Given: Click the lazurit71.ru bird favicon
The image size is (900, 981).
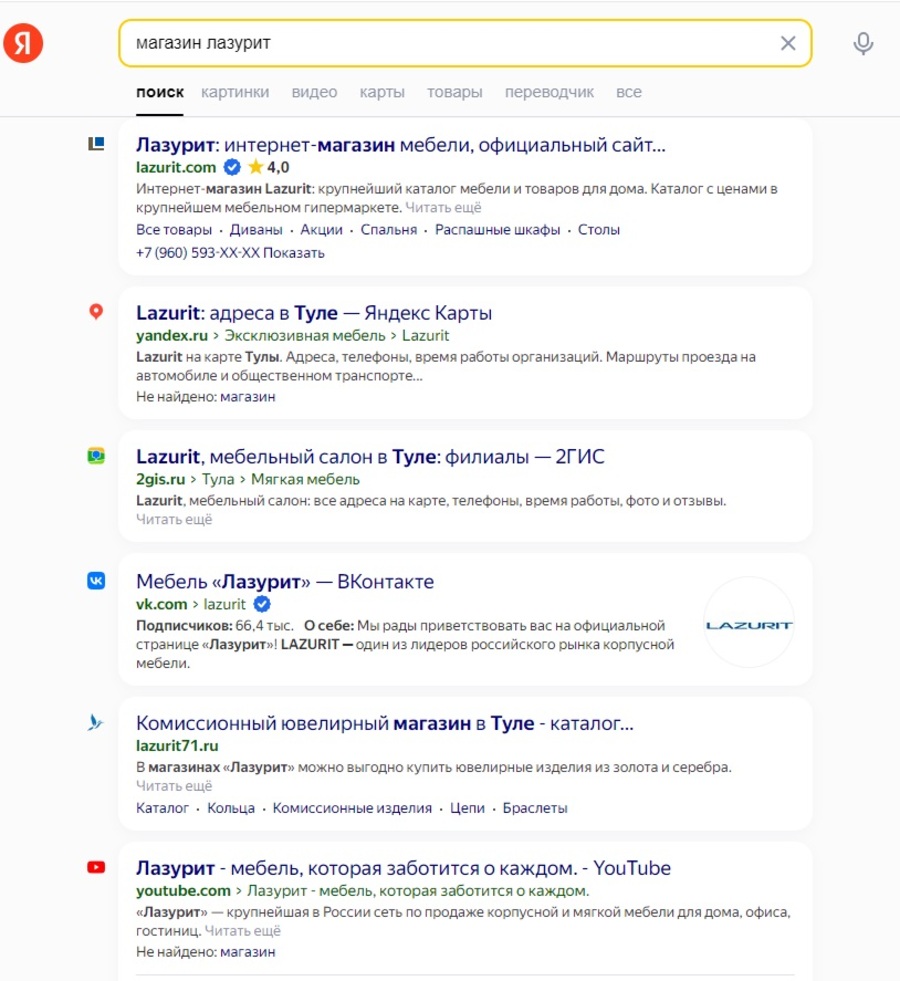Looking at the screenshot, I should 96,723.
